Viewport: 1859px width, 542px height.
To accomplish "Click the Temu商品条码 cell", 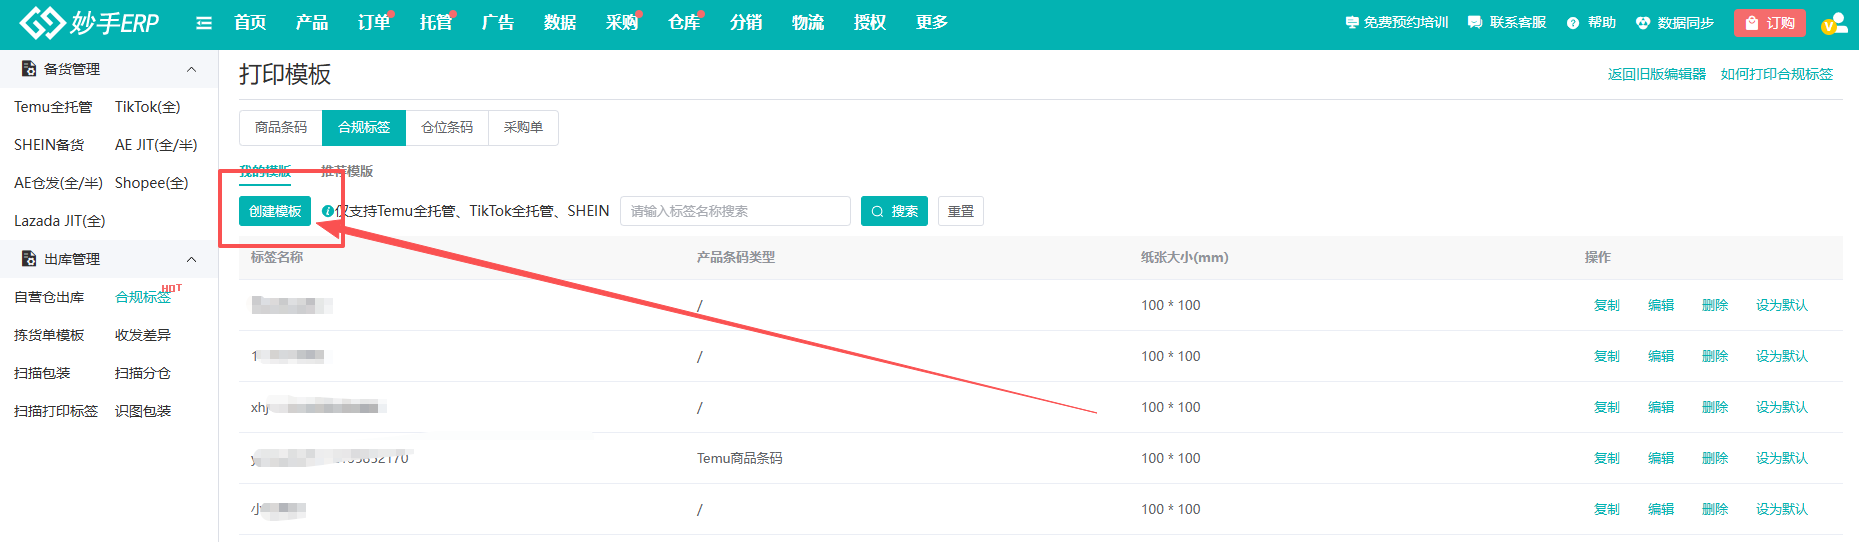I will pos(740,458).
